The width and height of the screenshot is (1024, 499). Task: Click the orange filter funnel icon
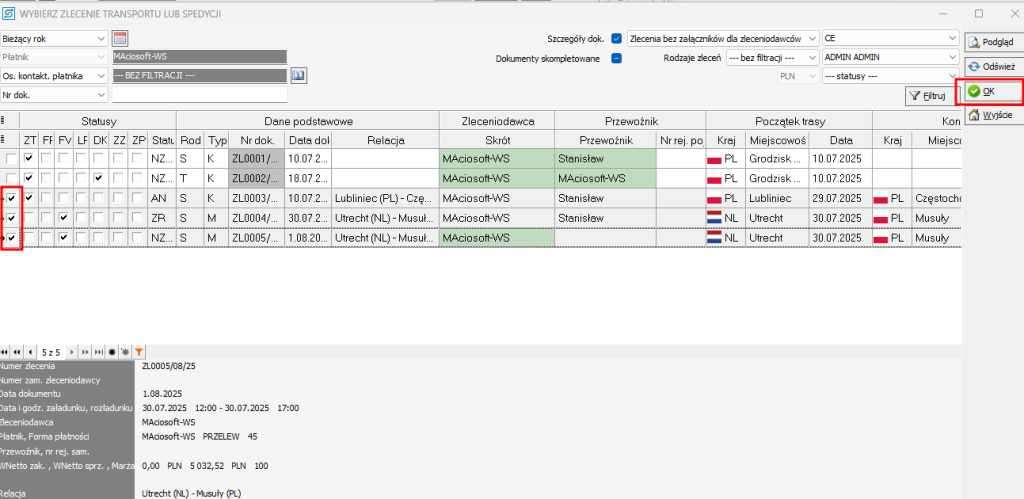(139, 352)
